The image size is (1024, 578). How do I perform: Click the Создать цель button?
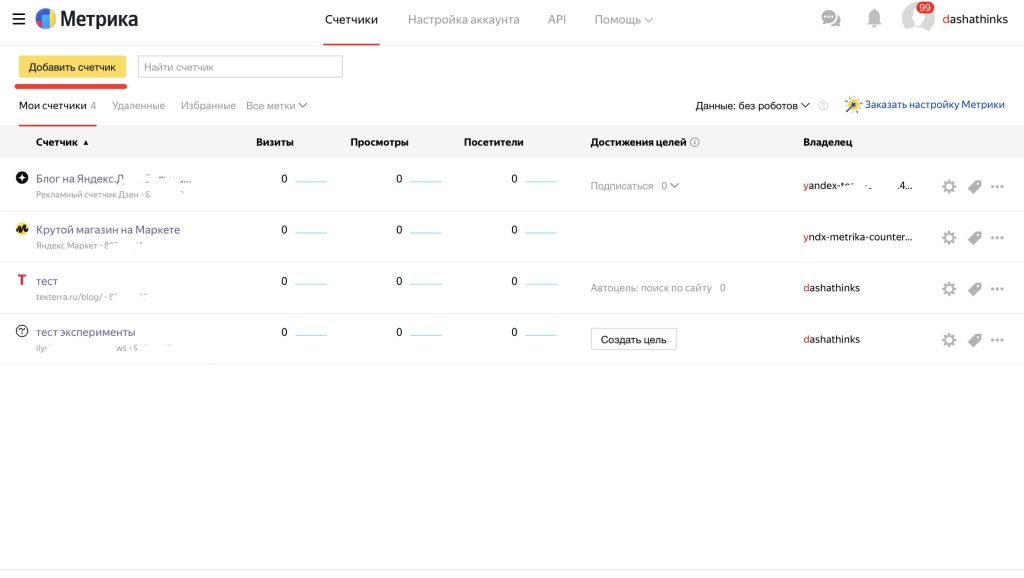click(x=633, y=340)
